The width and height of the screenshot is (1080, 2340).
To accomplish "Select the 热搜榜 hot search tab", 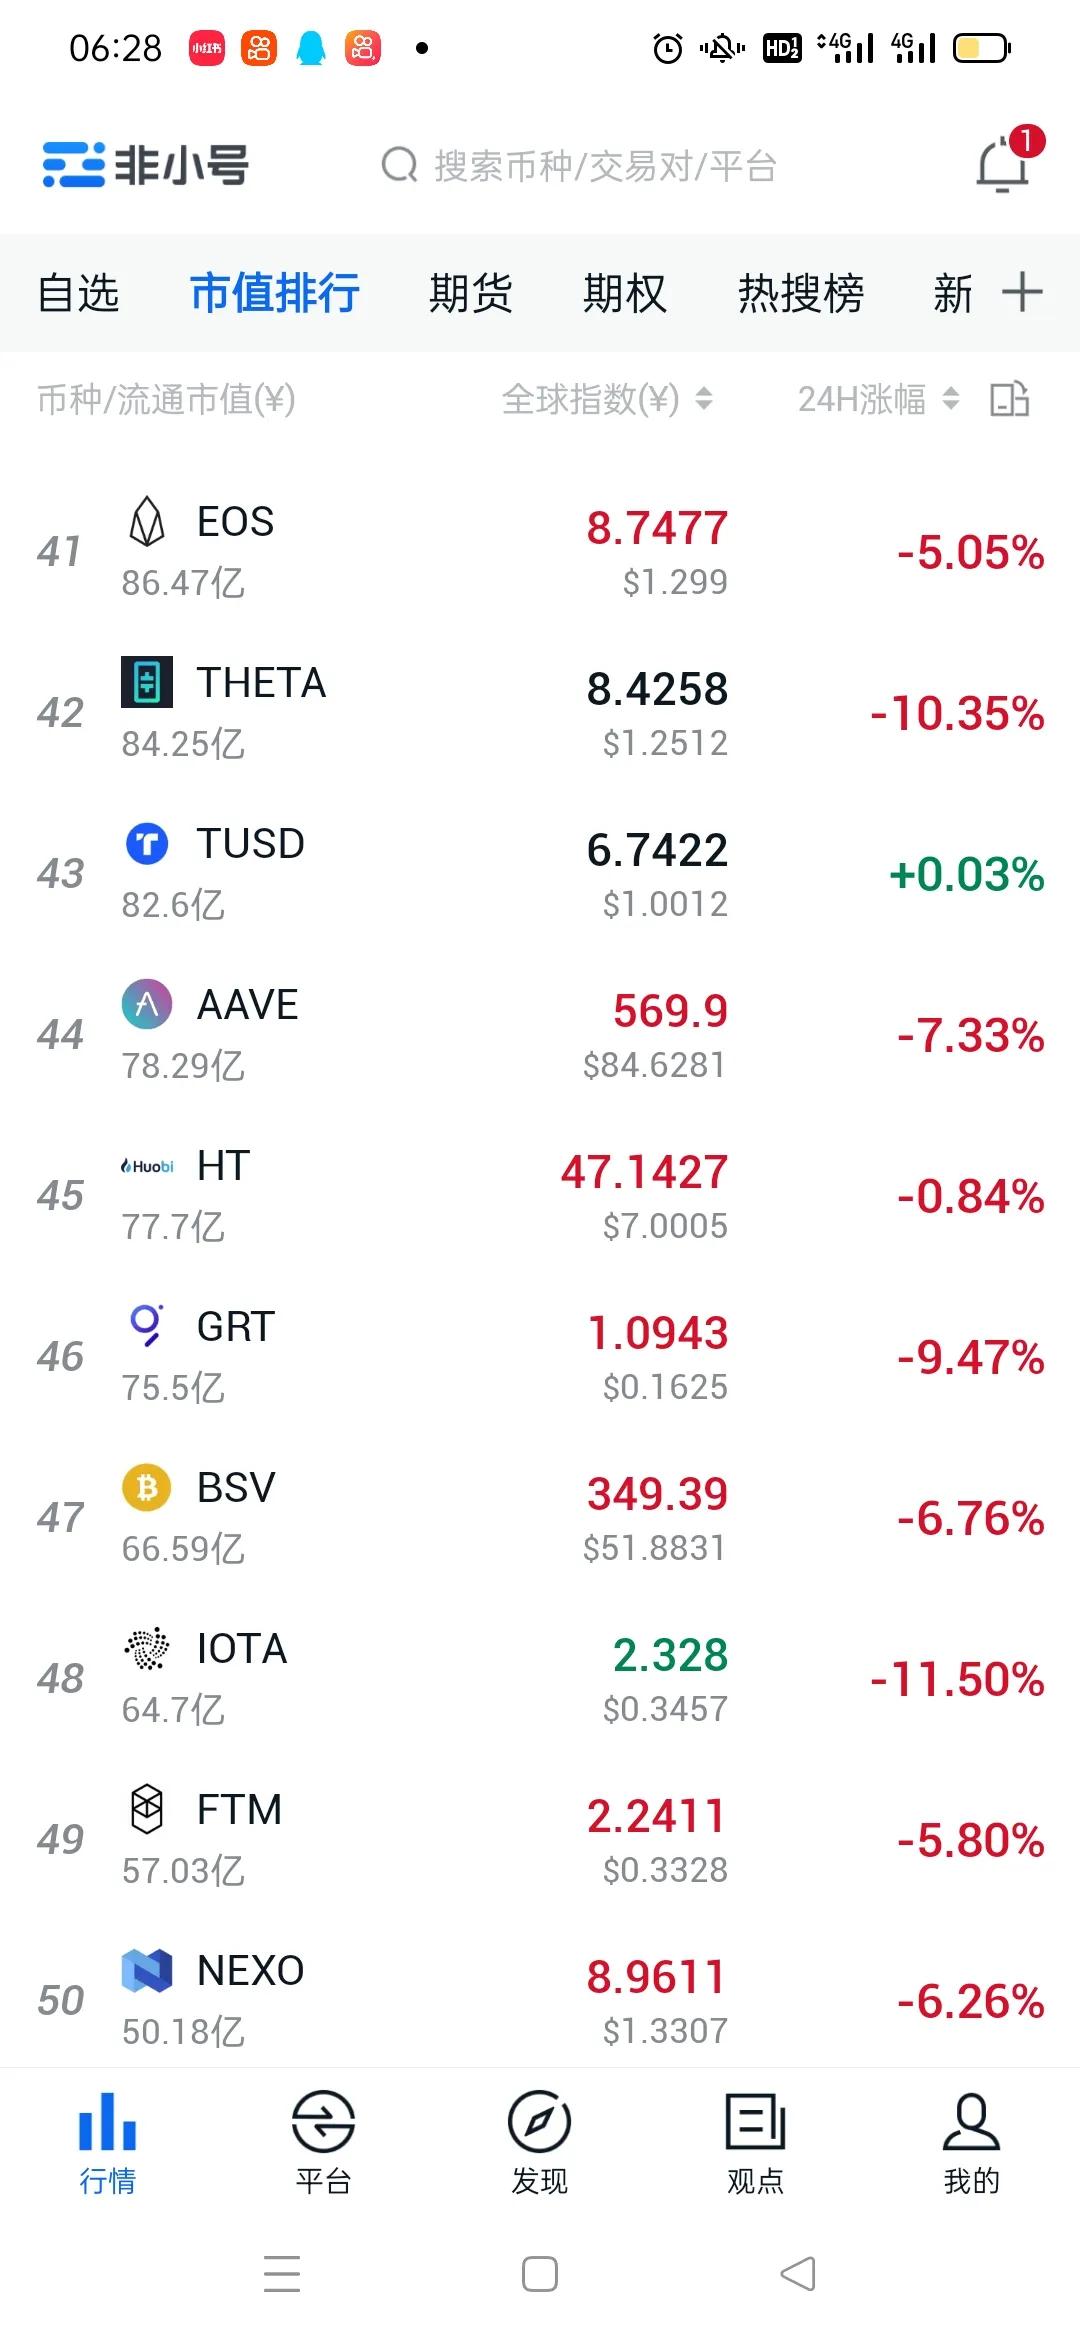I will tap(800, 294).
